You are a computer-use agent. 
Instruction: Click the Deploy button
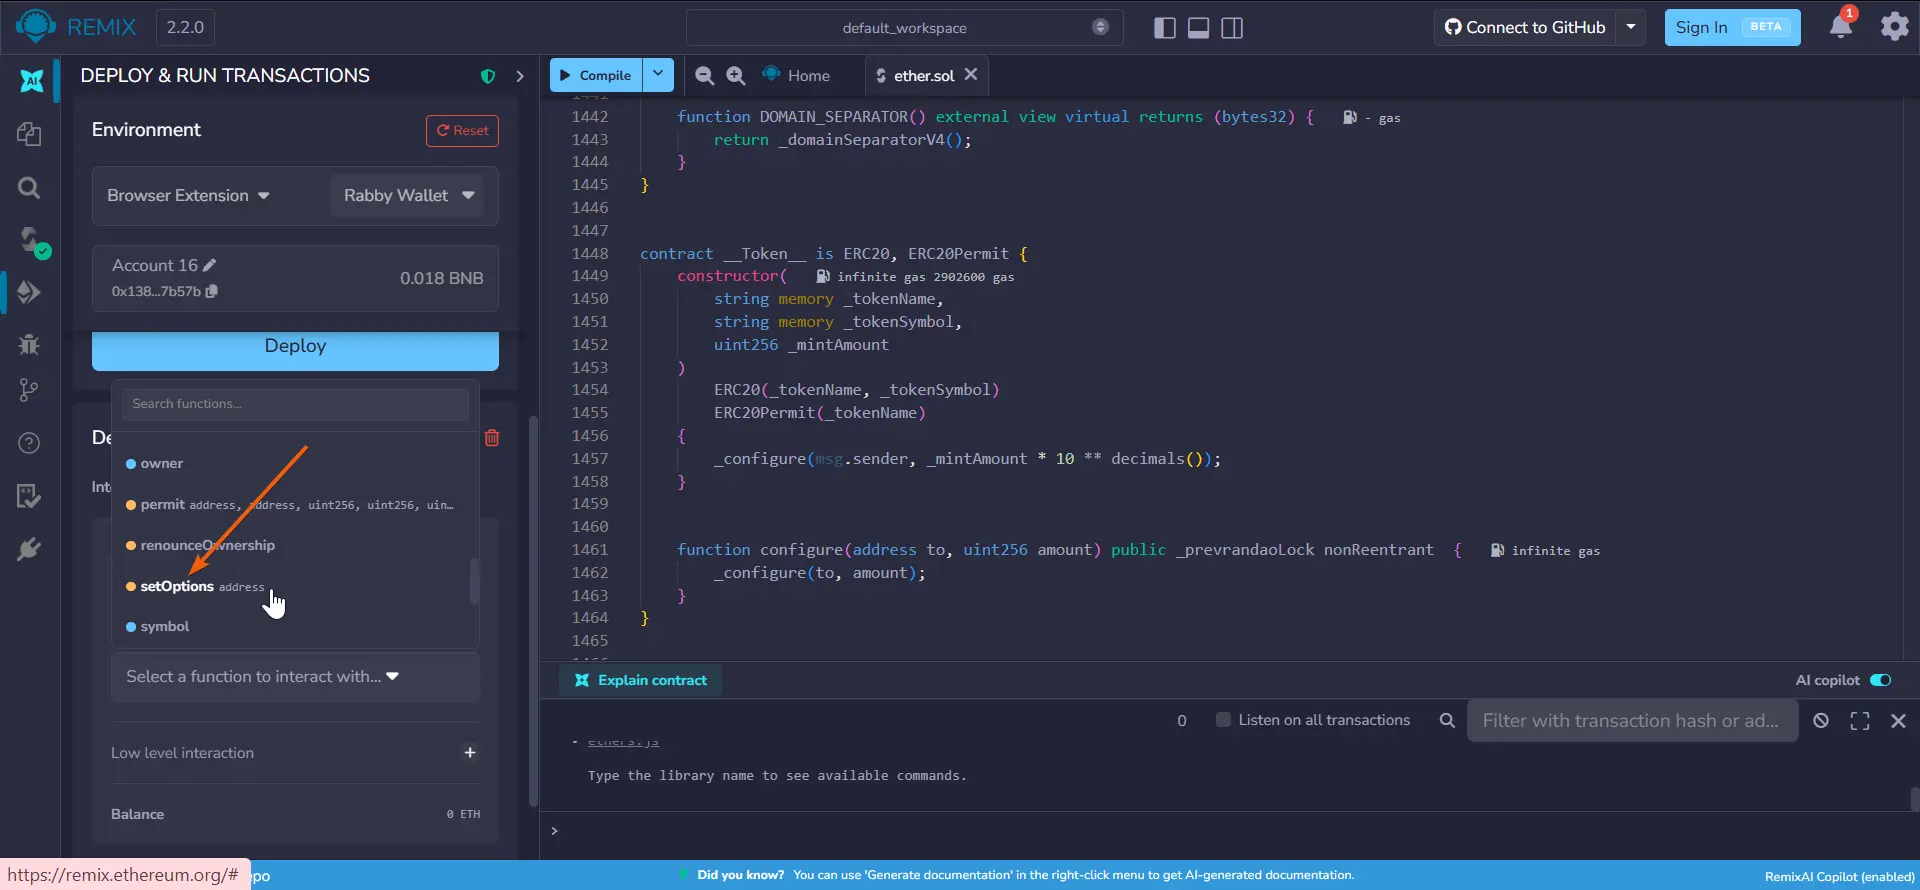tap(295, 350)
